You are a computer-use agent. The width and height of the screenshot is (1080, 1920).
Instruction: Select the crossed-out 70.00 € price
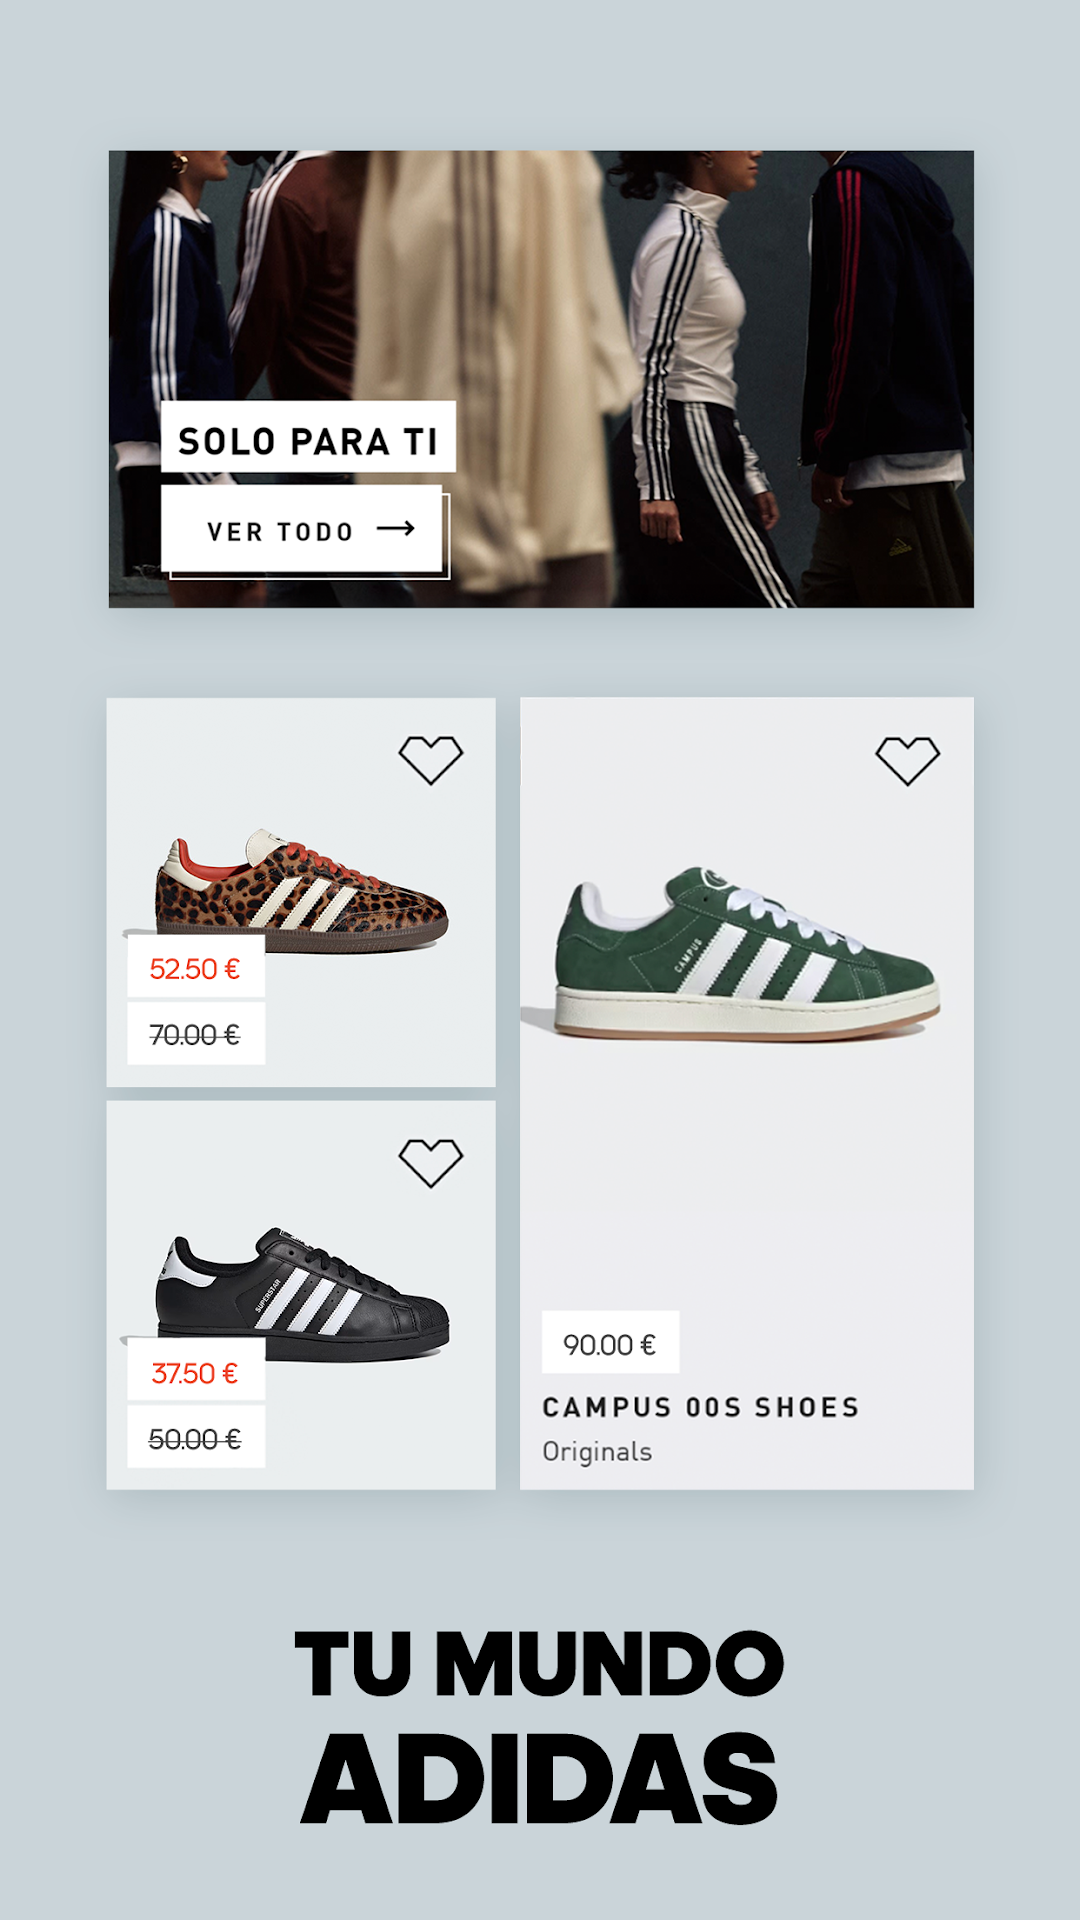[x=196, y=1034]
